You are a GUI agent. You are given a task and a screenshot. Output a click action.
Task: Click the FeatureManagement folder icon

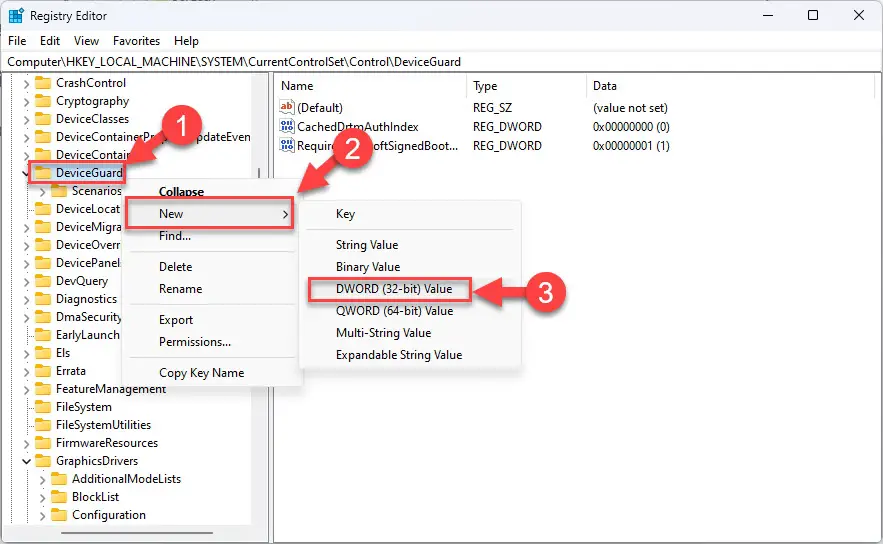coord(43,389)
